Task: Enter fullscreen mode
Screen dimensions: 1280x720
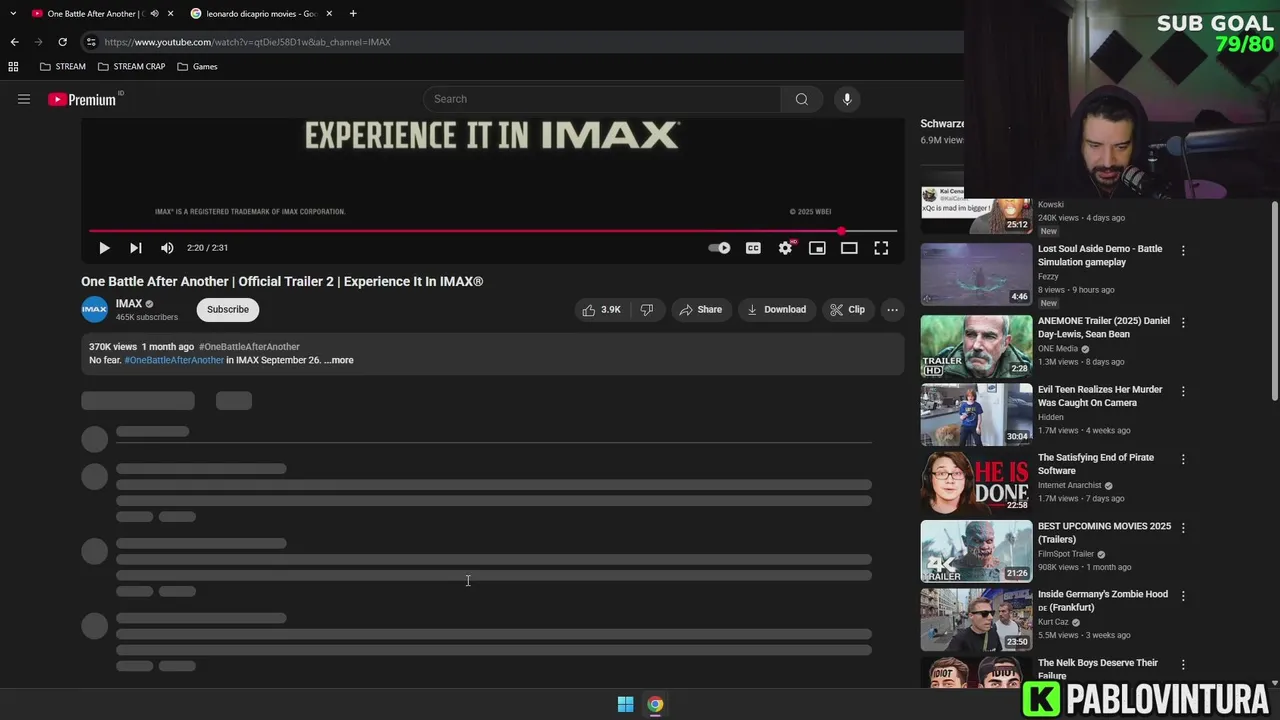Action: [881, 248]
